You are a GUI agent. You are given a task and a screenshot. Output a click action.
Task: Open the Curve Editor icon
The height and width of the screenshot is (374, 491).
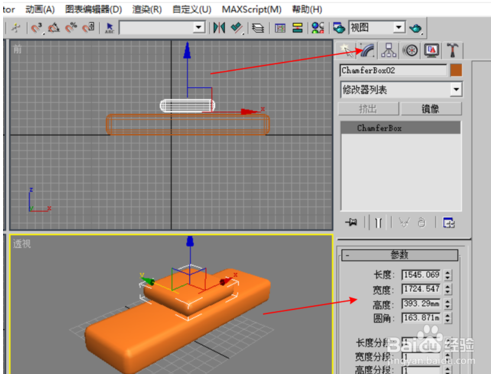280,28
